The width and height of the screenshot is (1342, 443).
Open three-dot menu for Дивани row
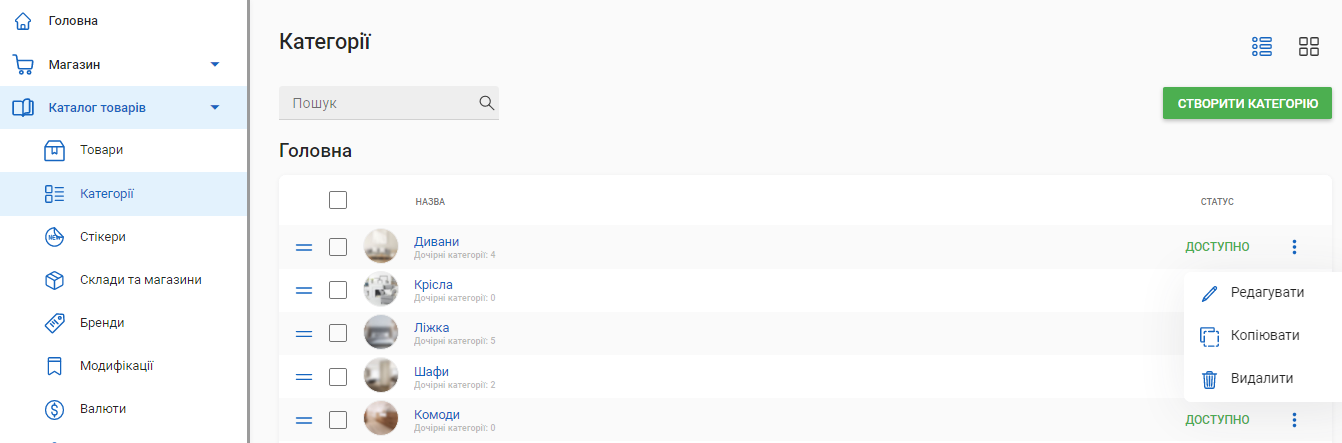pyautogui.click(x=1294, y=247)
